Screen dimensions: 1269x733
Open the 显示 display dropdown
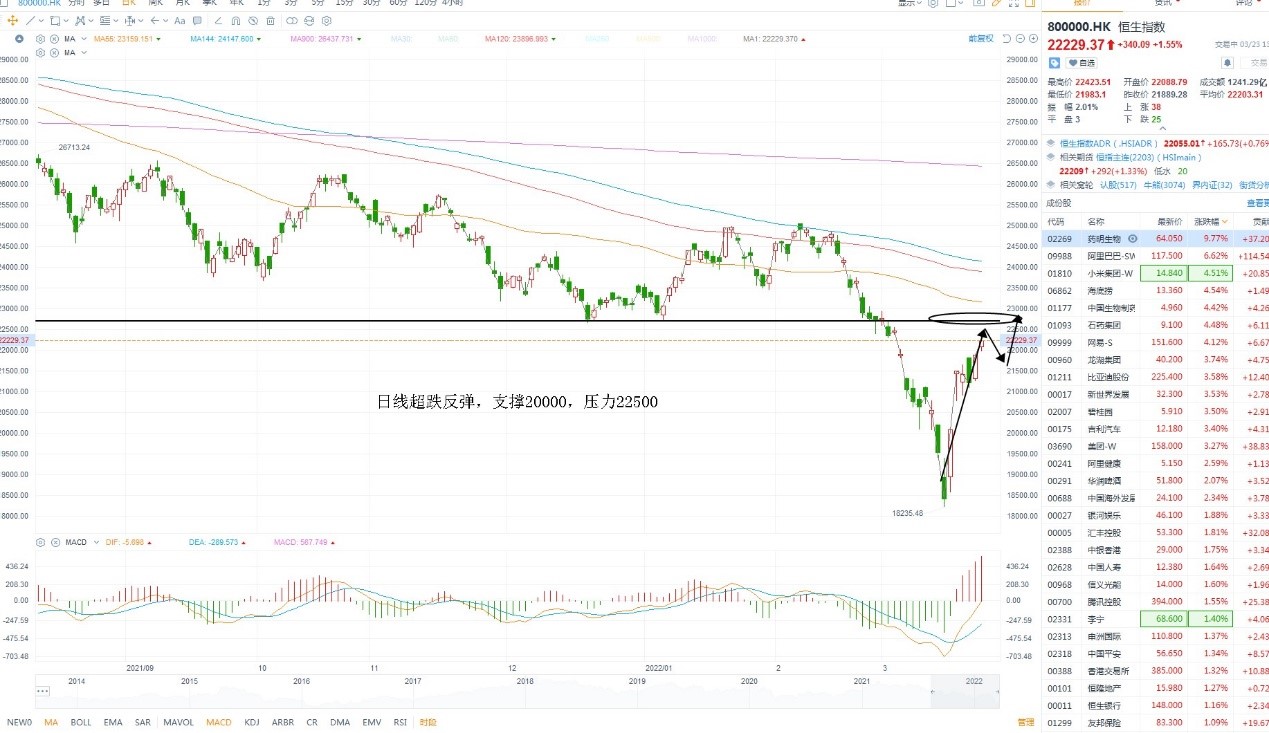(x=912, y=4)
